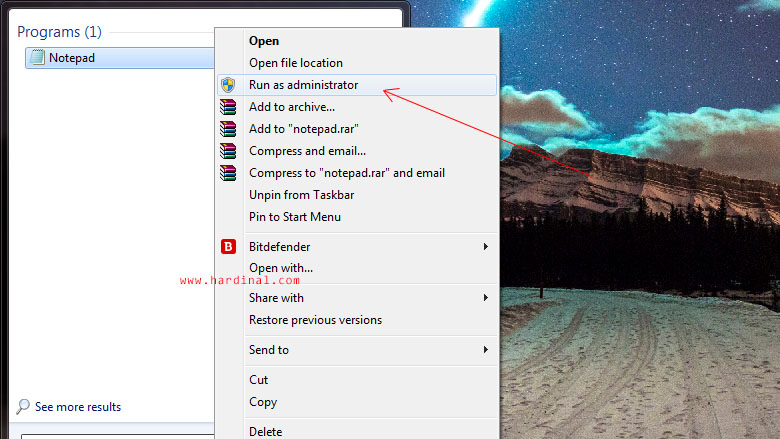Viewport: 780px width, 439px height.
Task: Expand the Bitdefender submenu arrow
Action: (486, 247)
